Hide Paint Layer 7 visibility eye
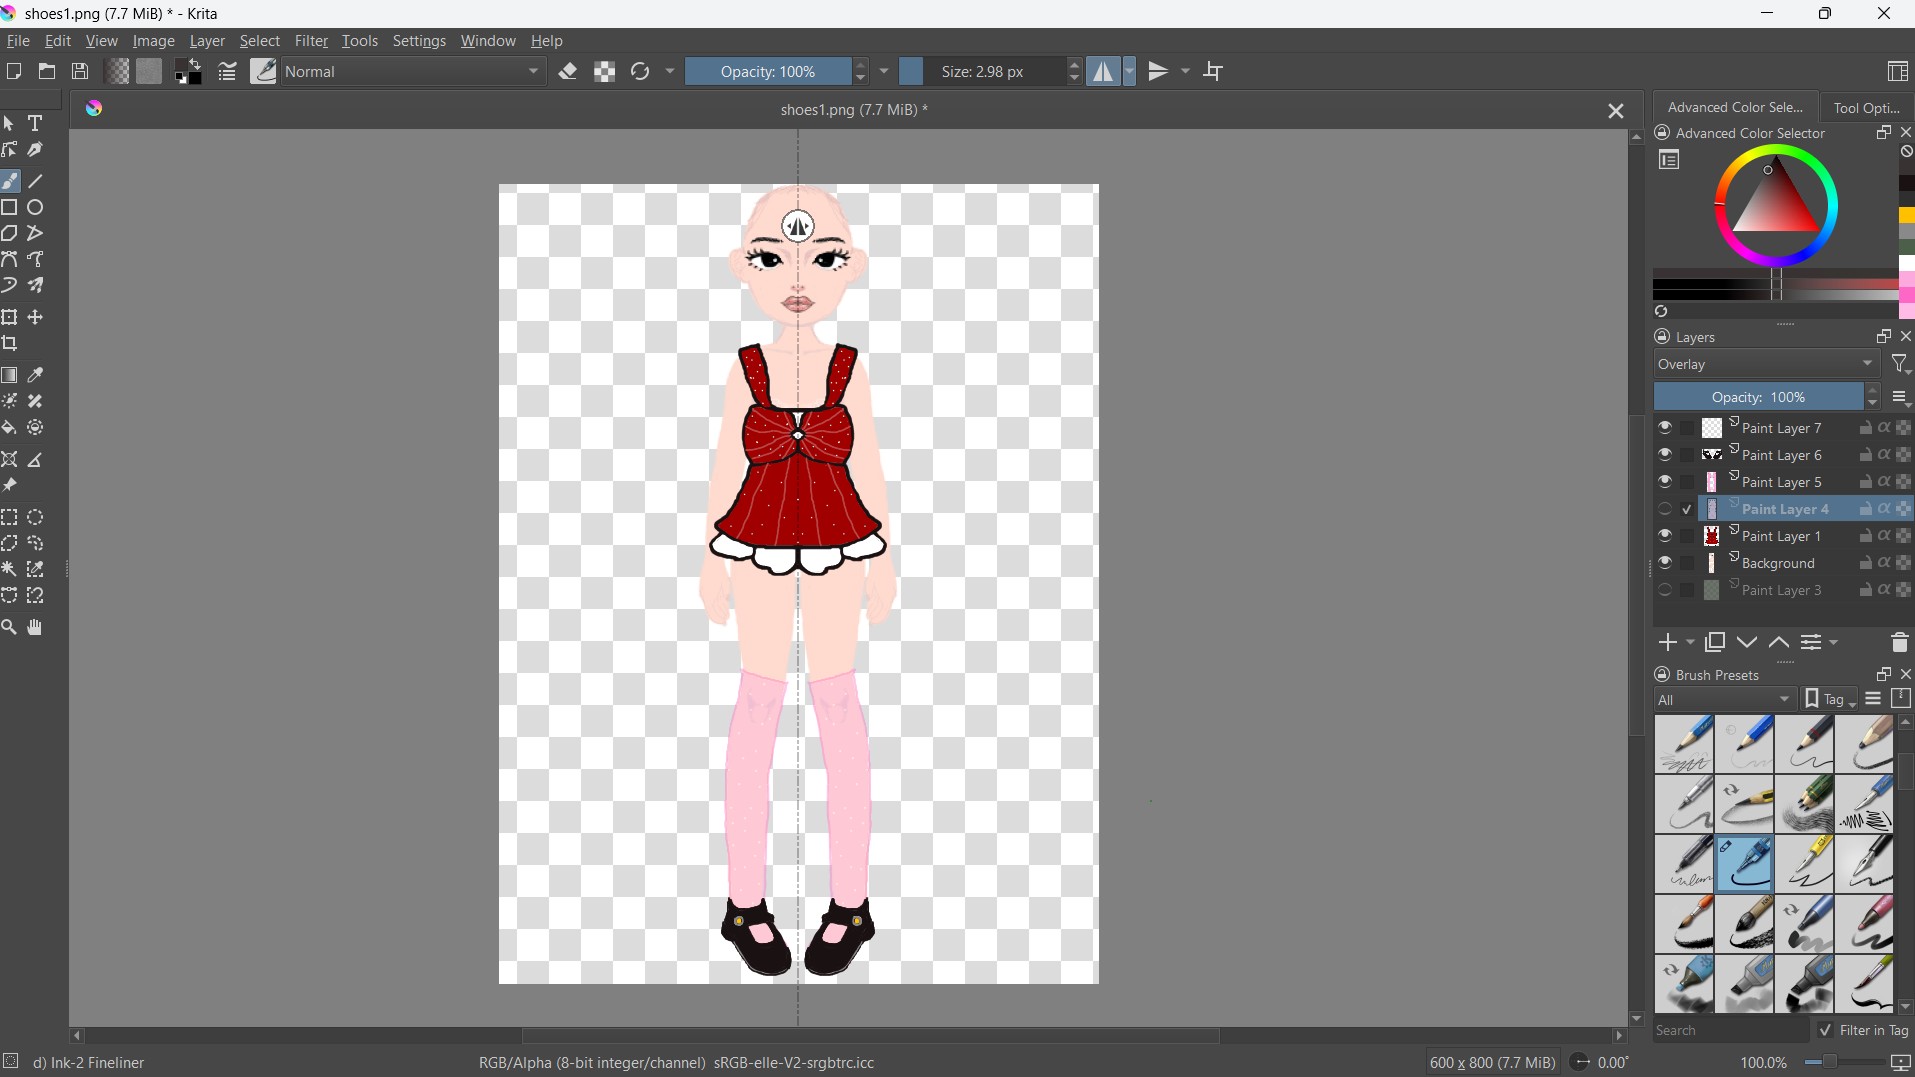The image size is (1915, 1077). [1664, 428]
